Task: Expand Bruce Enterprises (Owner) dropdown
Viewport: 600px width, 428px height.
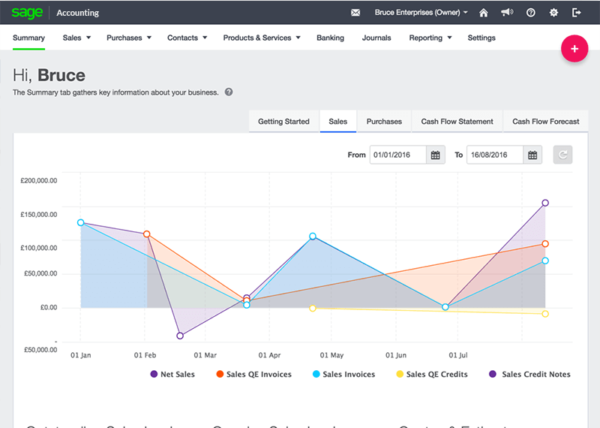Action: (x=421, y=13)
